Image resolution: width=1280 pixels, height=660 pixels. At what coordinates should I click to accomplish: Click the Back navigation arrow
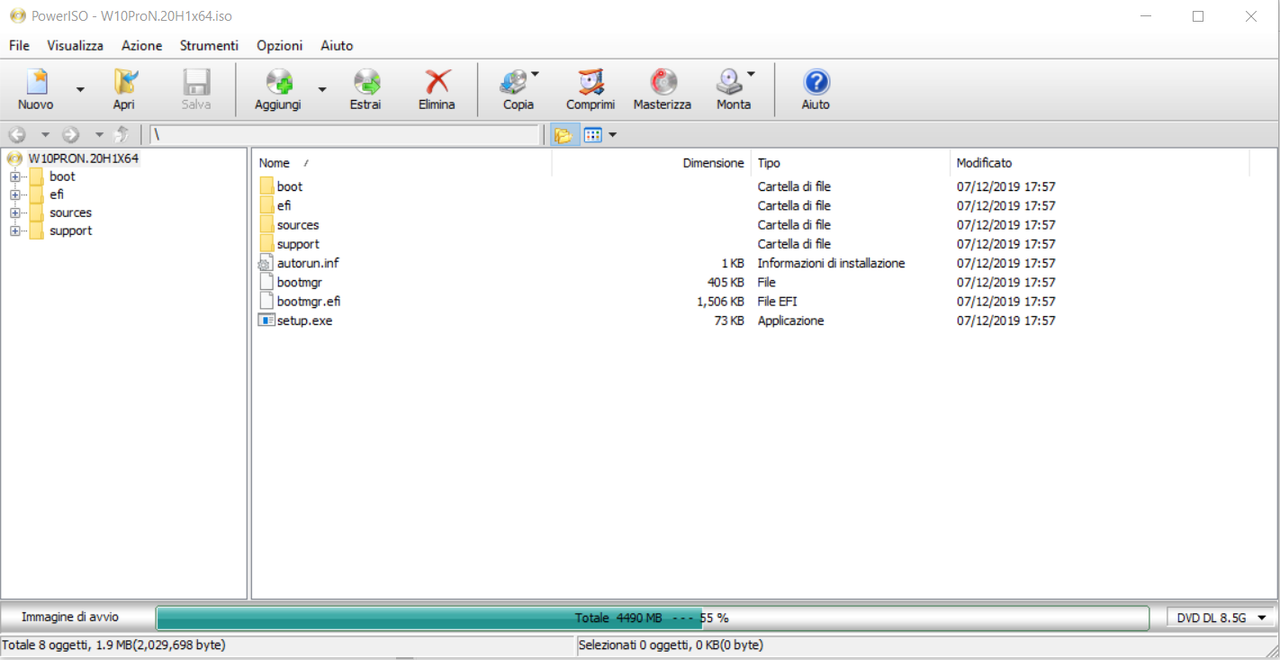click(17, 135)
